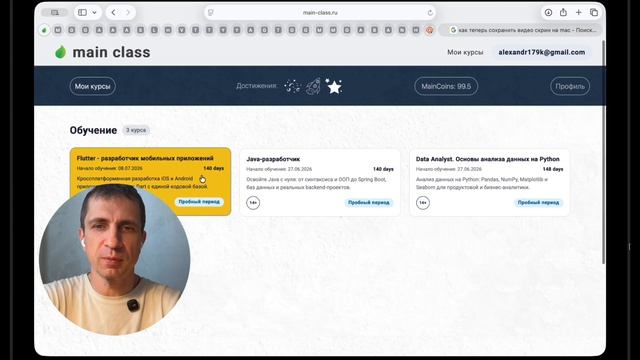Click the Java course description text
The image size is (640, 360).
pos(316,183)
